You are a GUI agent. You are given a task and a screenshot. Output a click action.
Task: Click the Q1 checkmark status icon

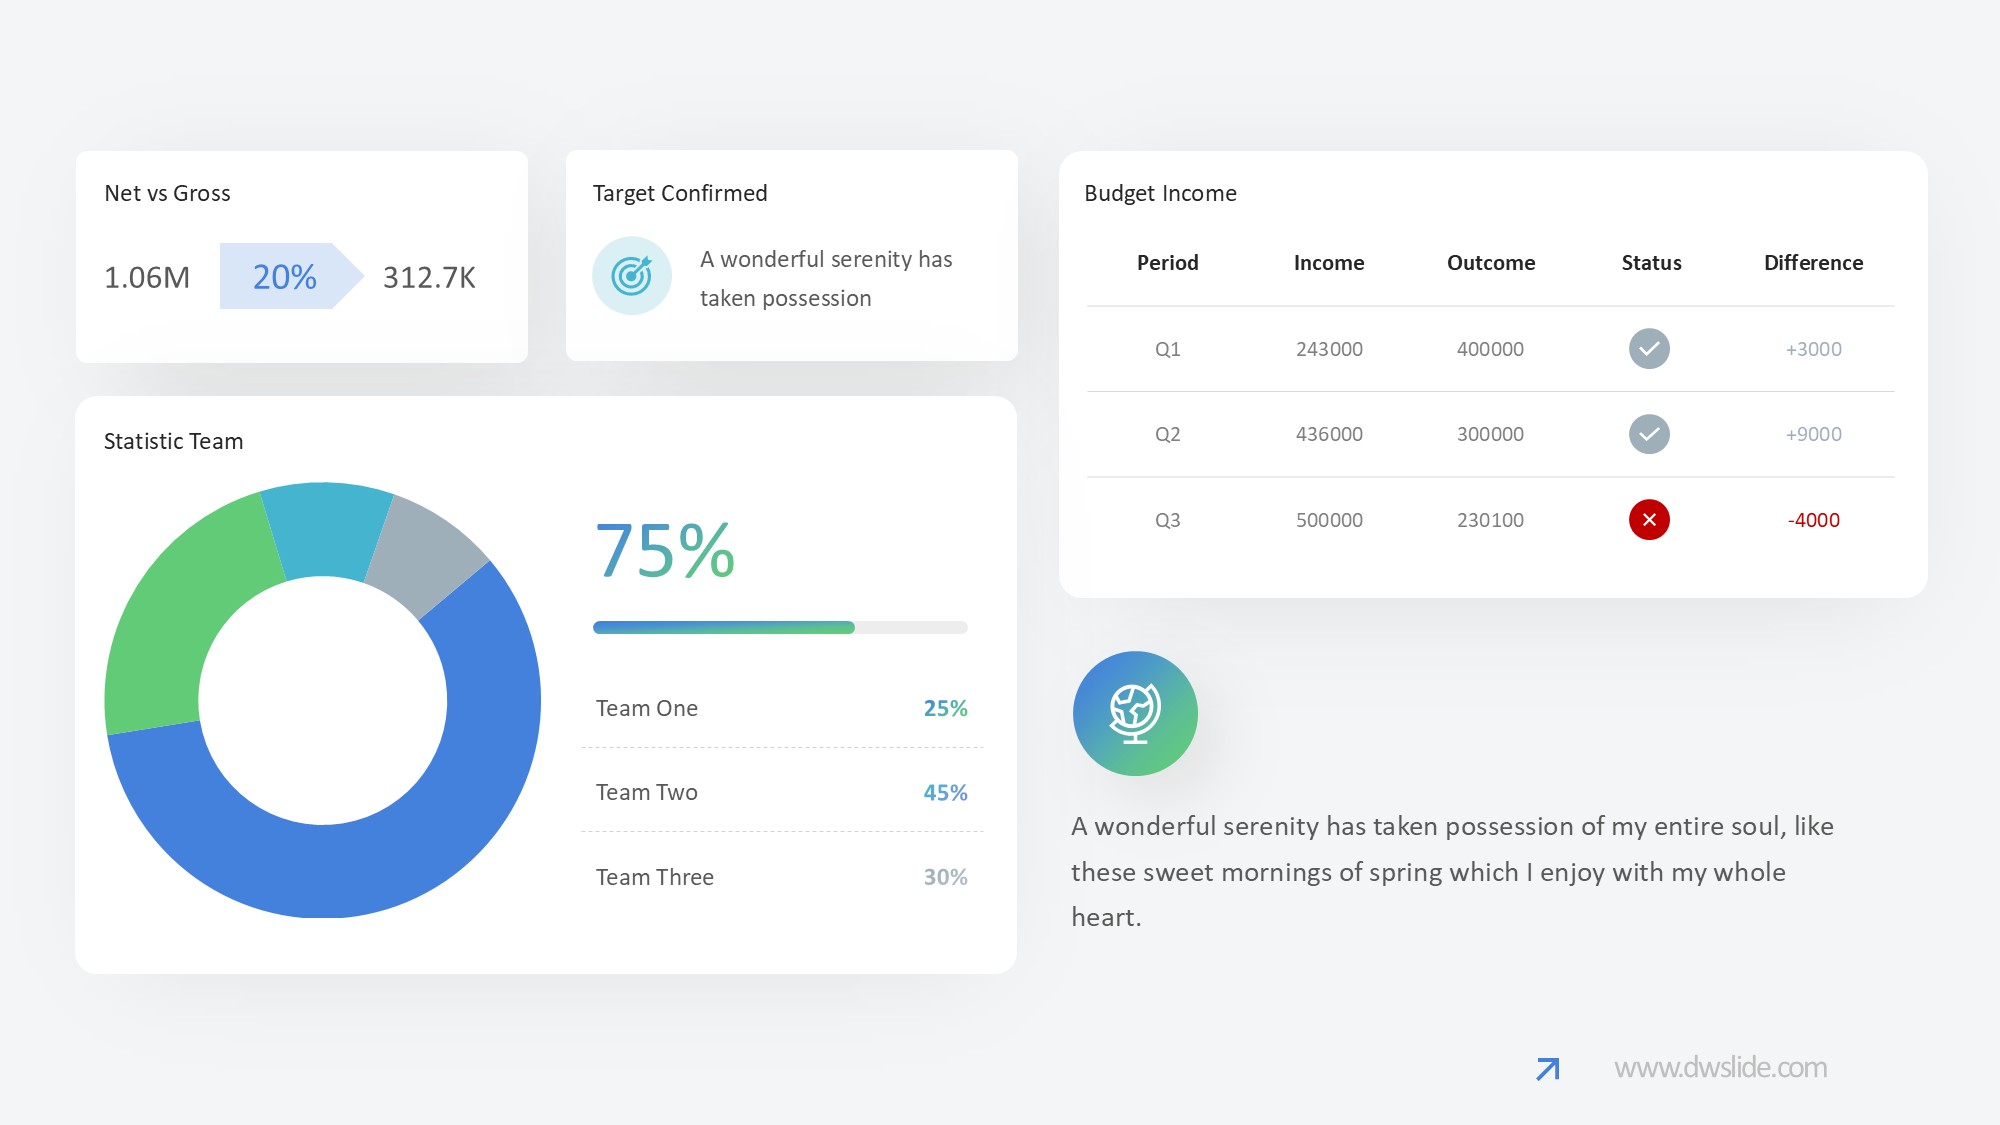point(1649,349)
